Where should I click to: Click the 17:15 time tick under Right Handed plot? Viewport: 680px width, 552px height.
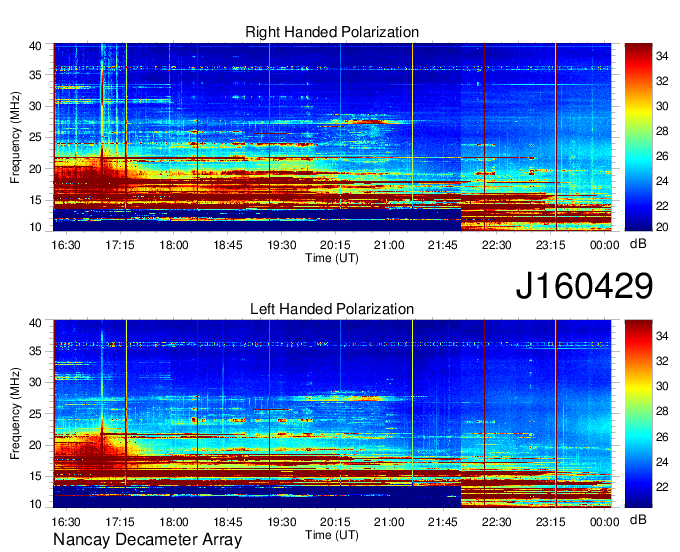click(x=120, y=245)
